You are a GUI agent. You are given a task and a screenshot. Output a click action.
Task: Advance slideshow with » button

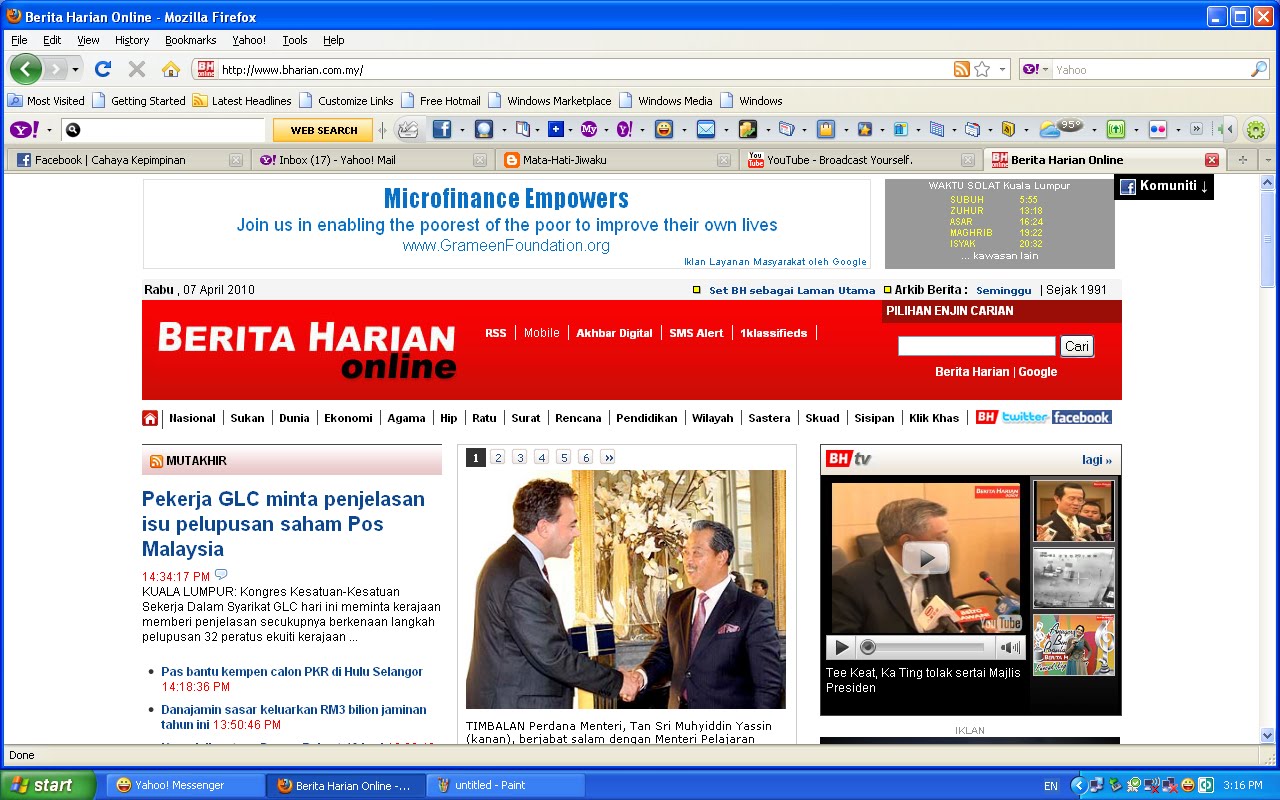pos(608,457)
